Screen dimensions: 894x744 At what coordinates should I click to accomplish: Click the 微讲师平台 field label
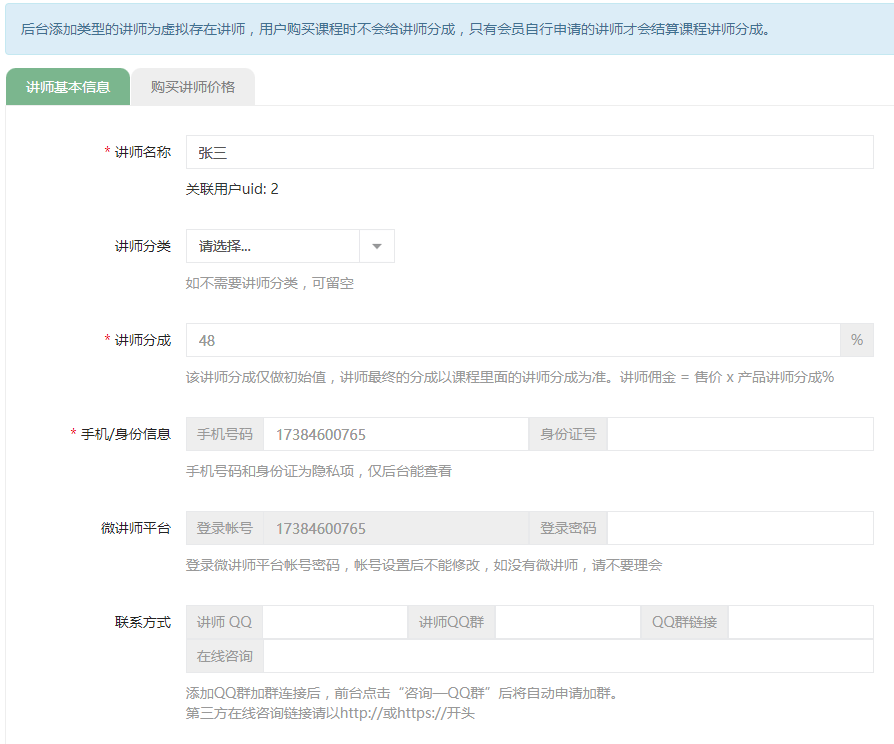click(136, 528)
